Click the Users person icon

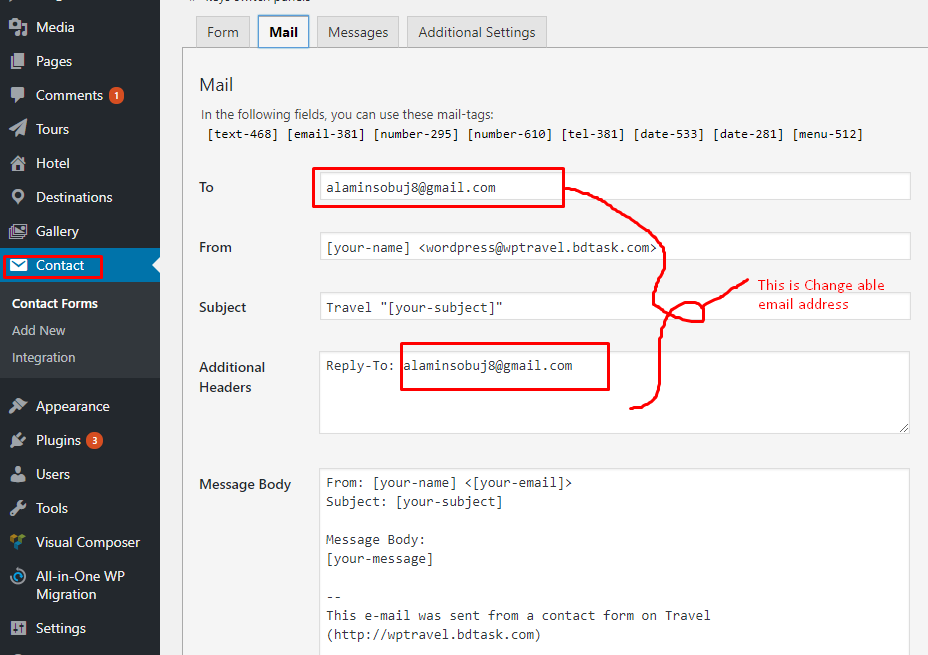click(x=18, y=474)
